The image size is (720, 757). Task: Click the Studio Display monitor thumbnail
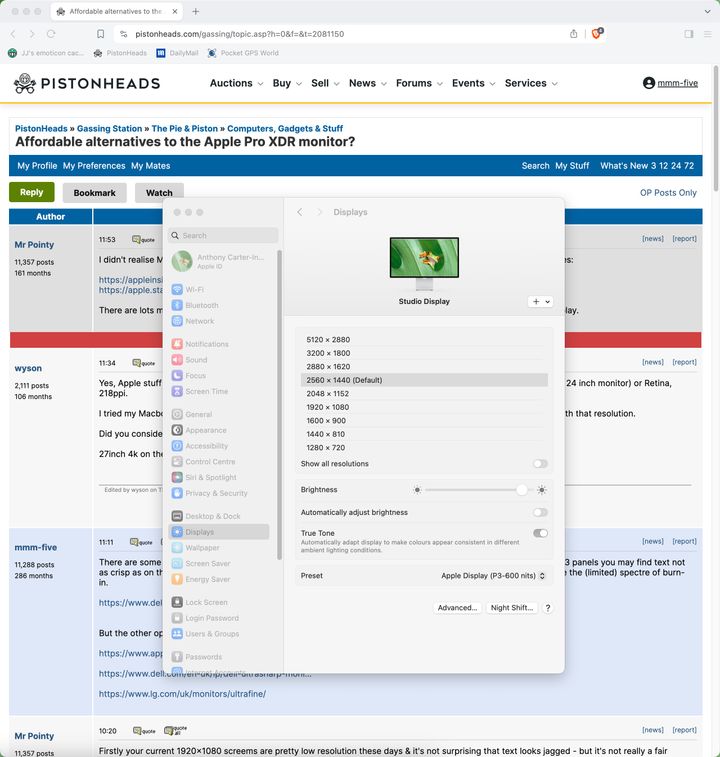pyautogui.click(x=424, y=262)
